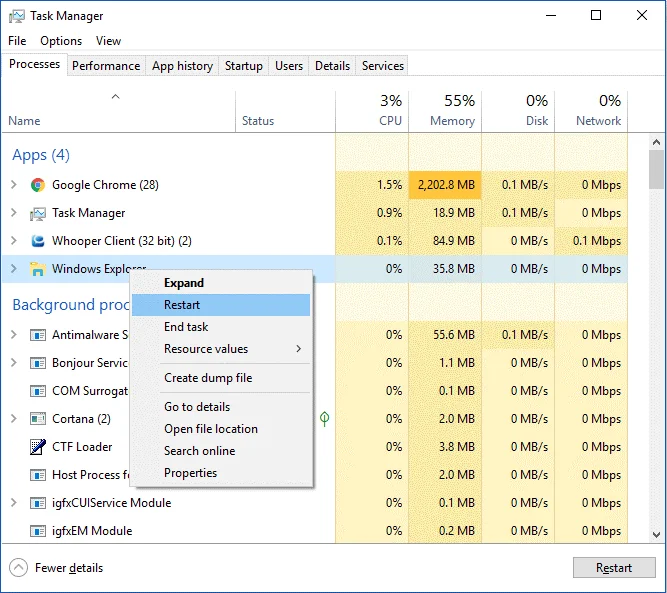Switch to the Startup tab
The image size is (667, 593).
244,66
